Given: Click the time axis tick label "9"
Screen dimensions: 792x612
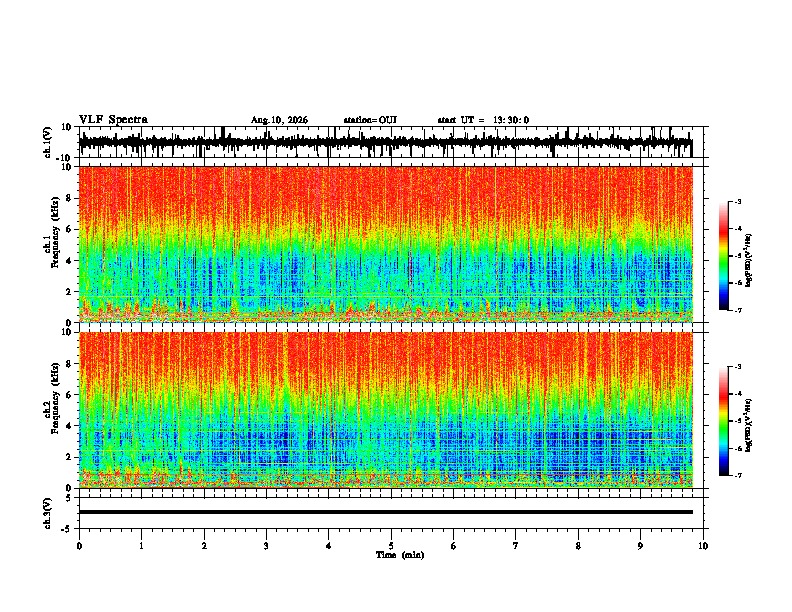Looking at the screenshot, I should point(641,546).
